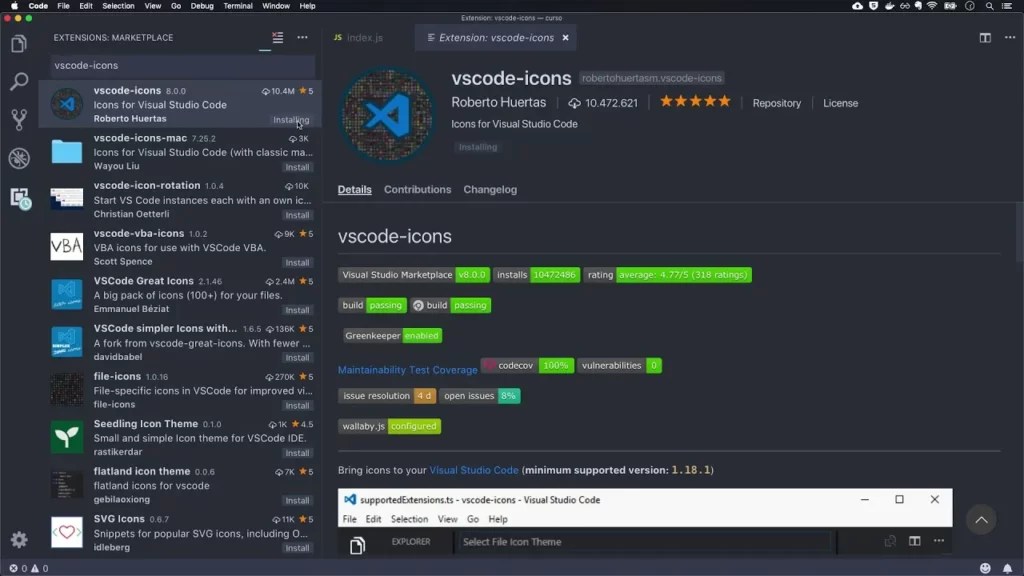Open the Wi-Fi menu bar icon
The image size is (1024, 576).
[932, 6]
